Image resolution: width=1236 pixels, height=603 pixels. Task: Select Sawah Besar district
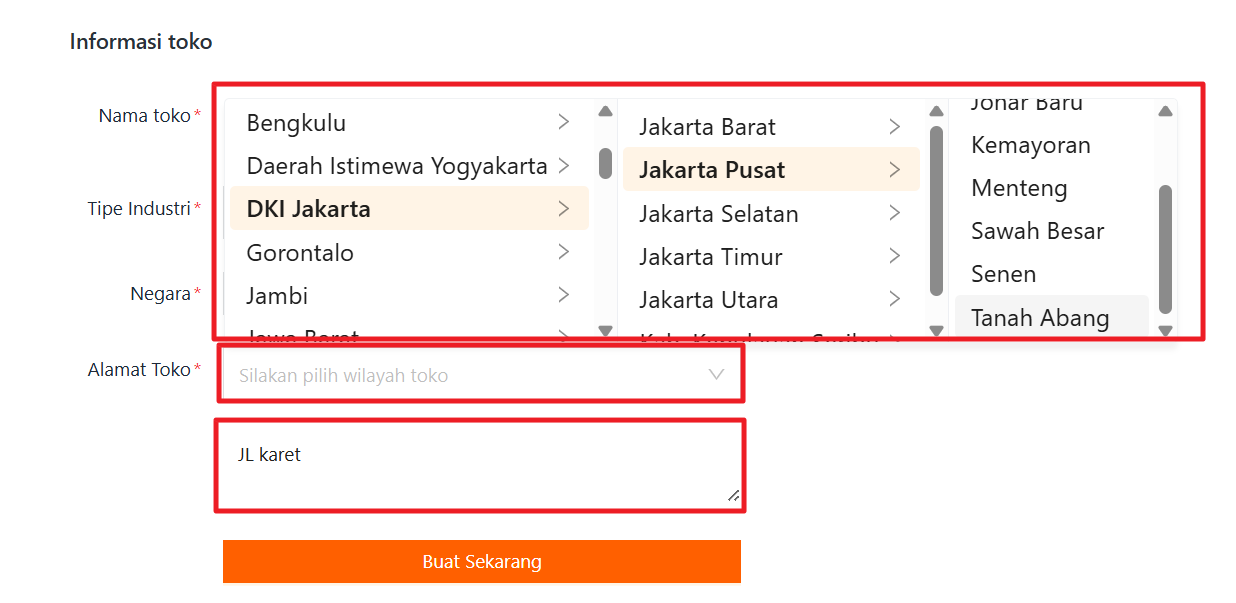pyautogui.click(x=1038, y=231)
